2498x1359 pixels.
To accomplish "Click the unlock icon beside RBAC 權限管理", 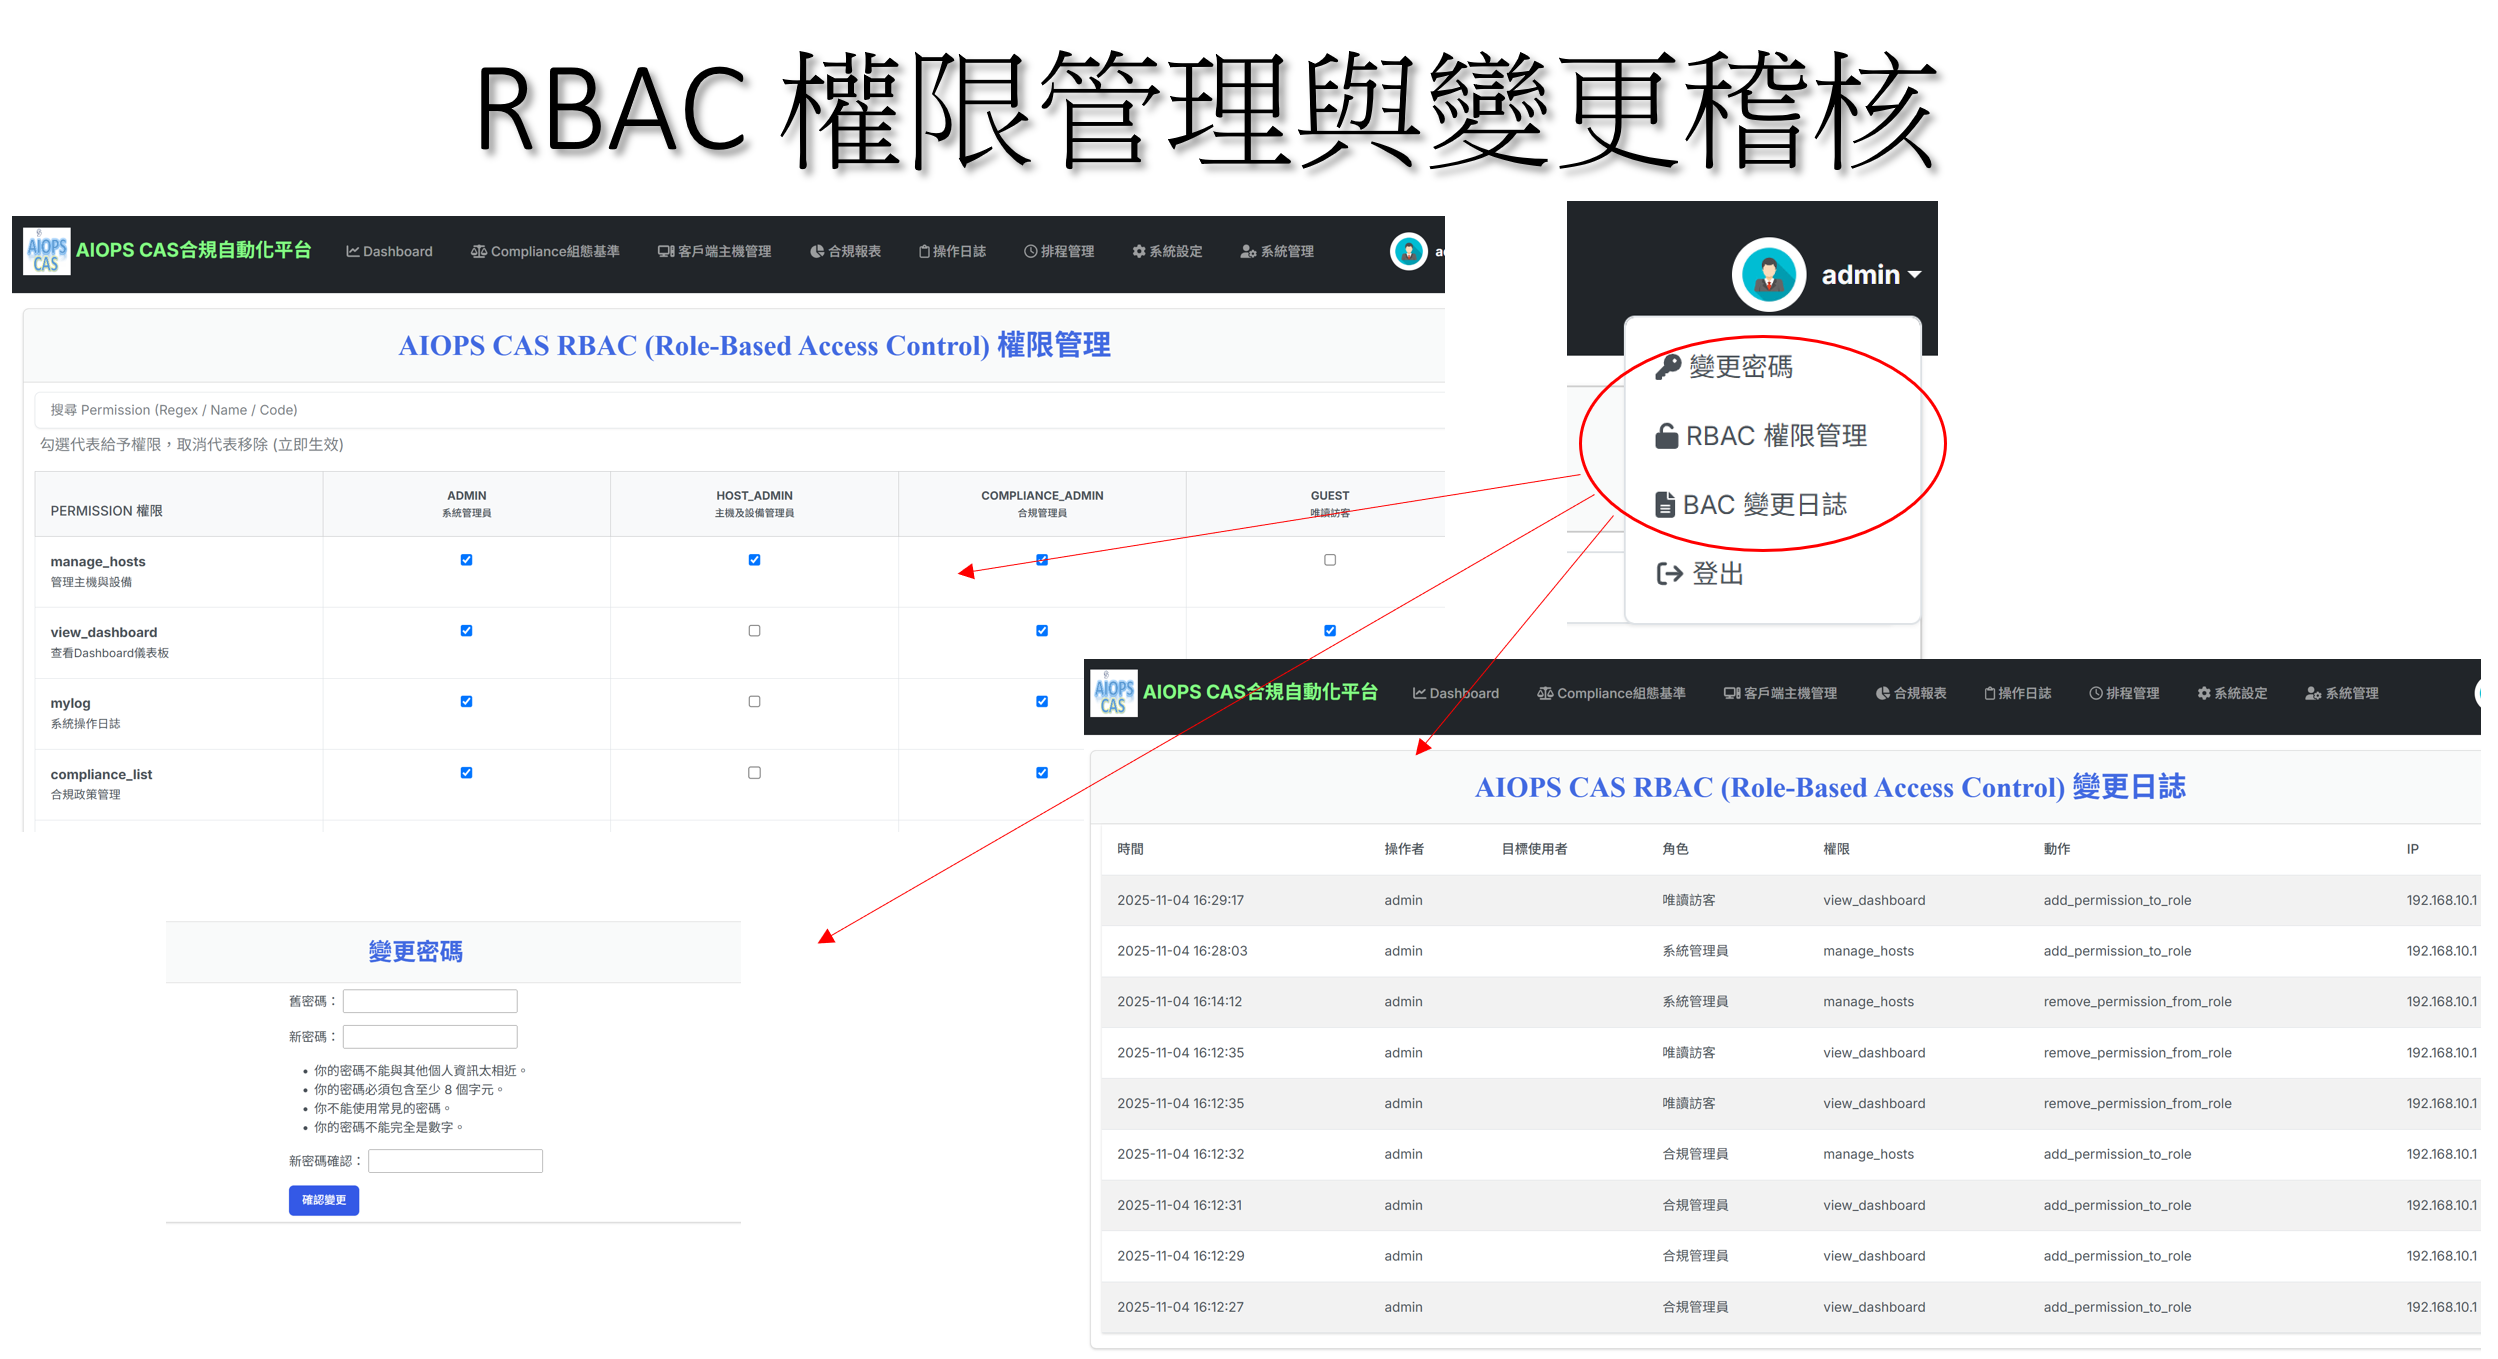I will tap(1666, 436).
